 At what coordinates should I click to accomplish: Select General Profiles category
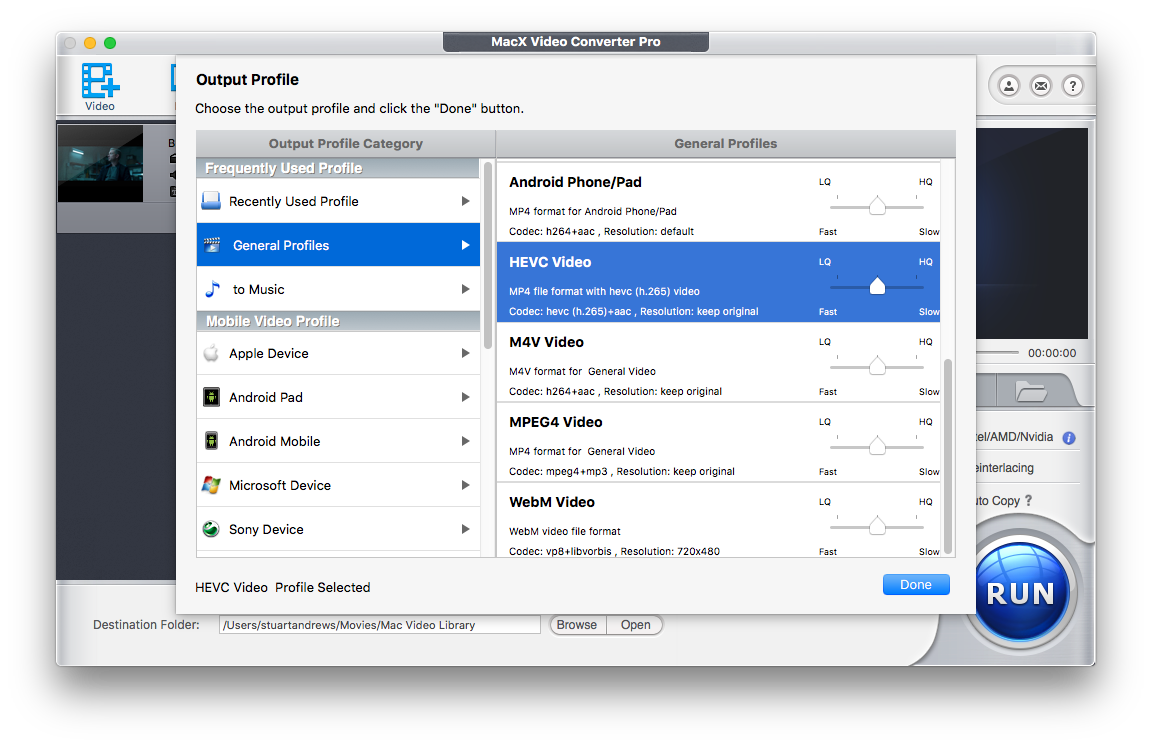coord(338,245)
